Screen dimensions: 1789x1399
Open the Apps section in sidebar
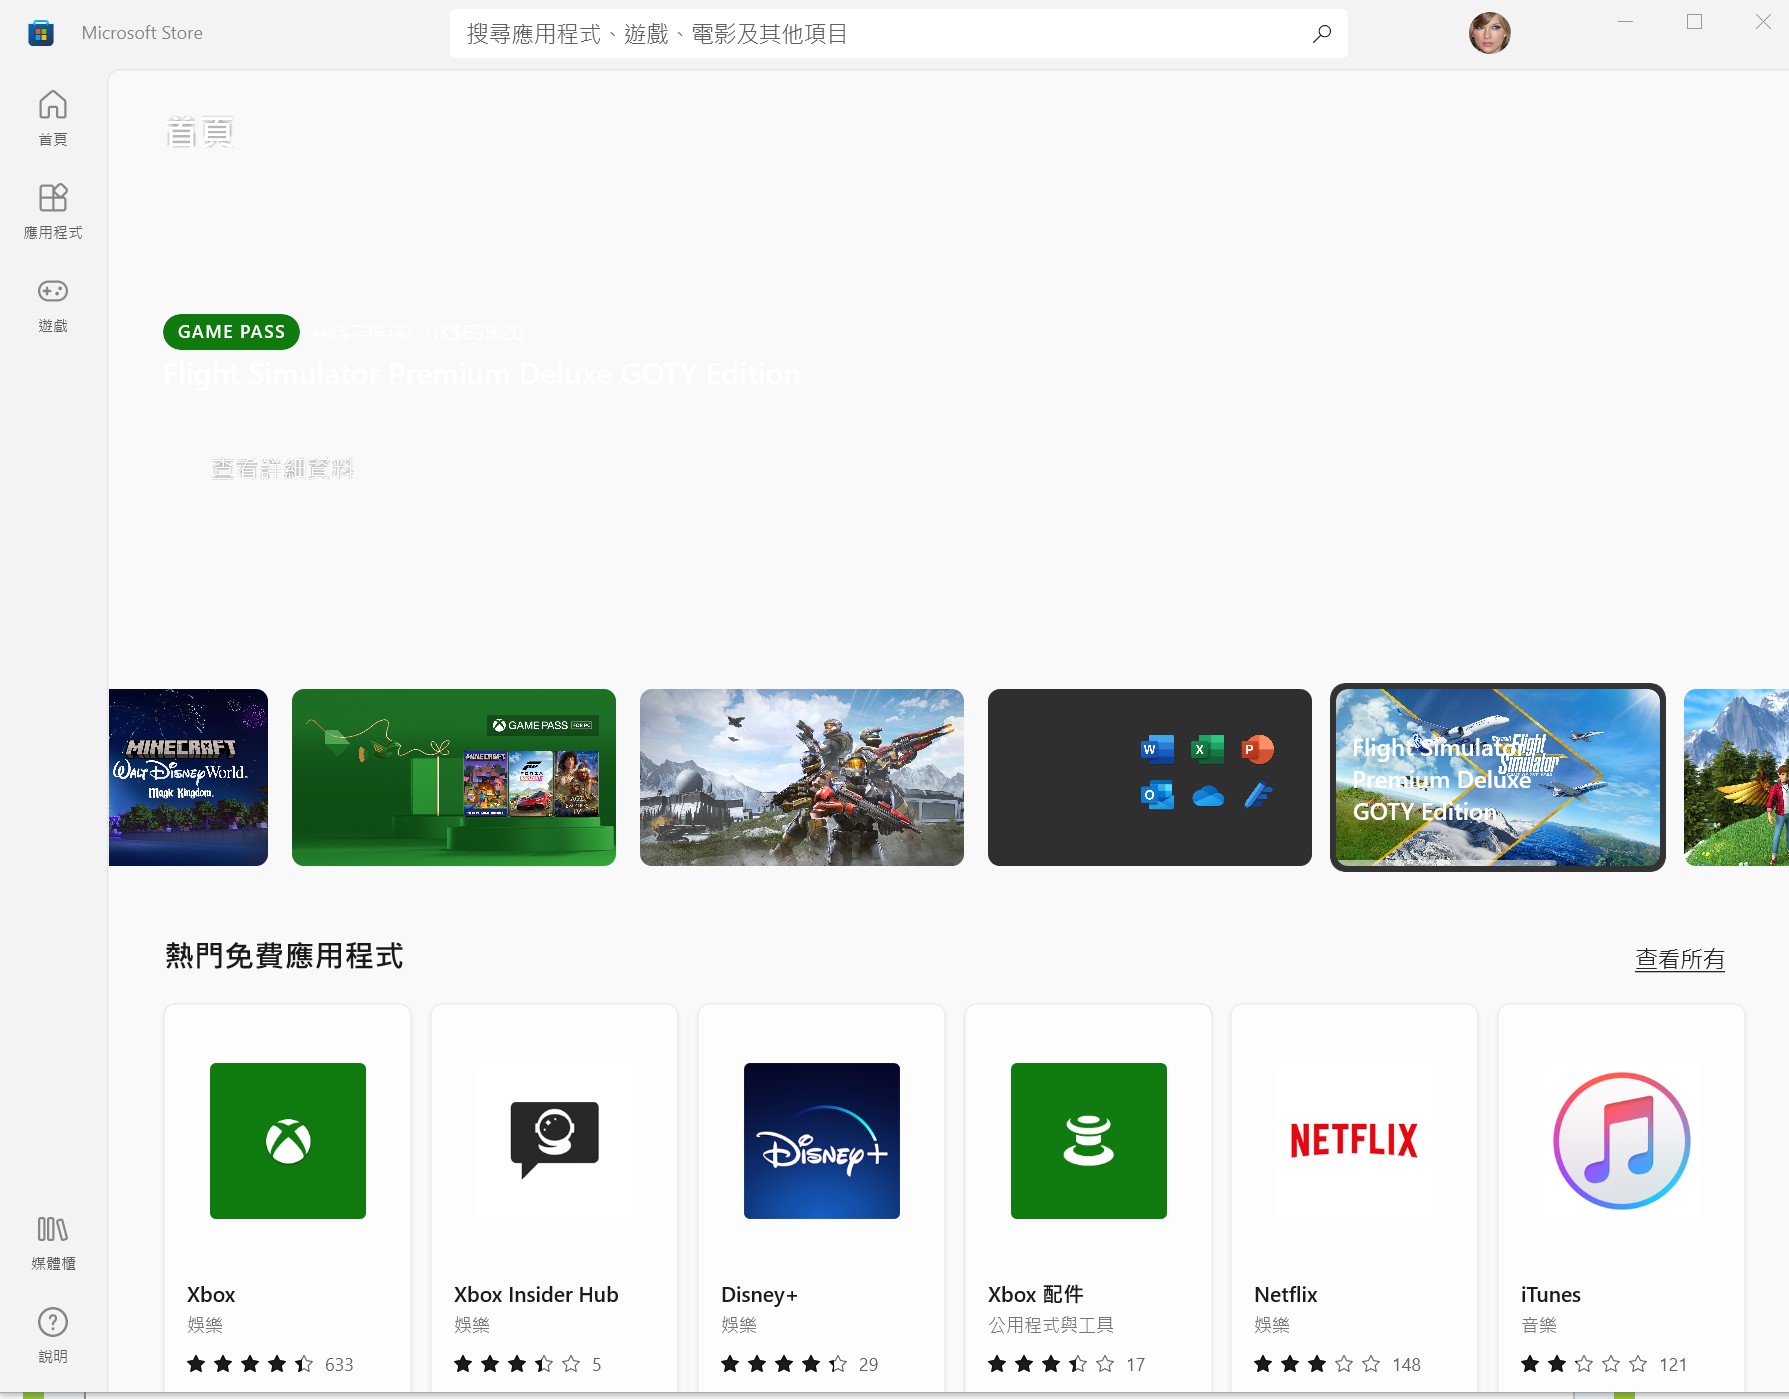pos(53,199)
